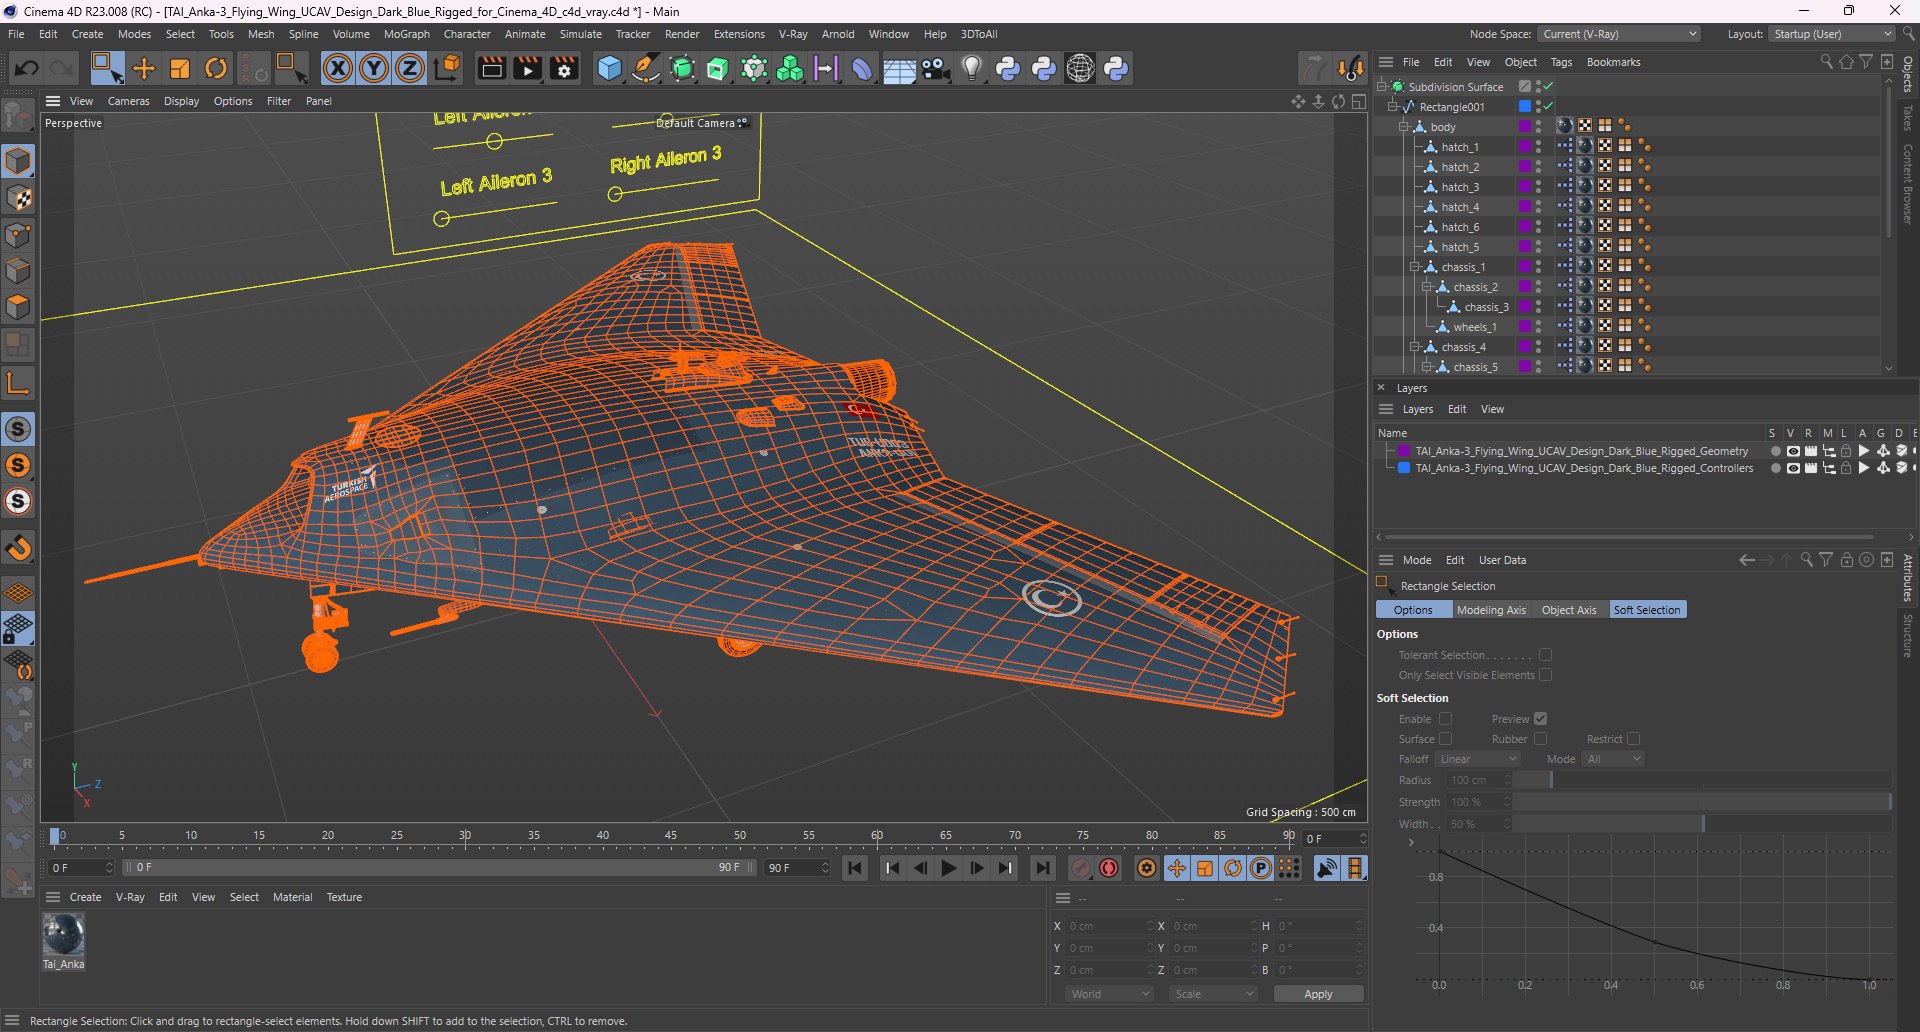The image size is (1920, 1032).
Task: Open Scale coordinate mode dropdown
Action: click(x=1213, y=994)
